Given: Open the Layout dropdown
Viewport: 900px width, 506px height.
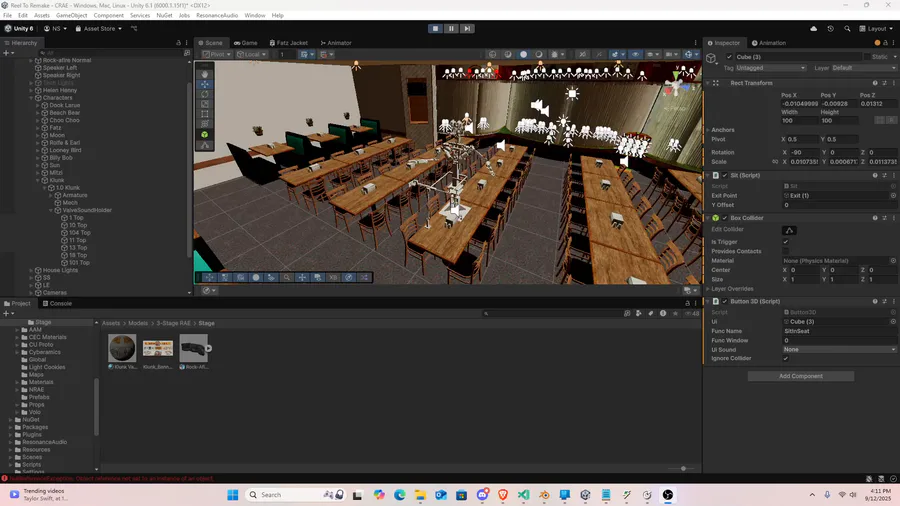Looking at the screenshot, I should (x=876, y=29).
